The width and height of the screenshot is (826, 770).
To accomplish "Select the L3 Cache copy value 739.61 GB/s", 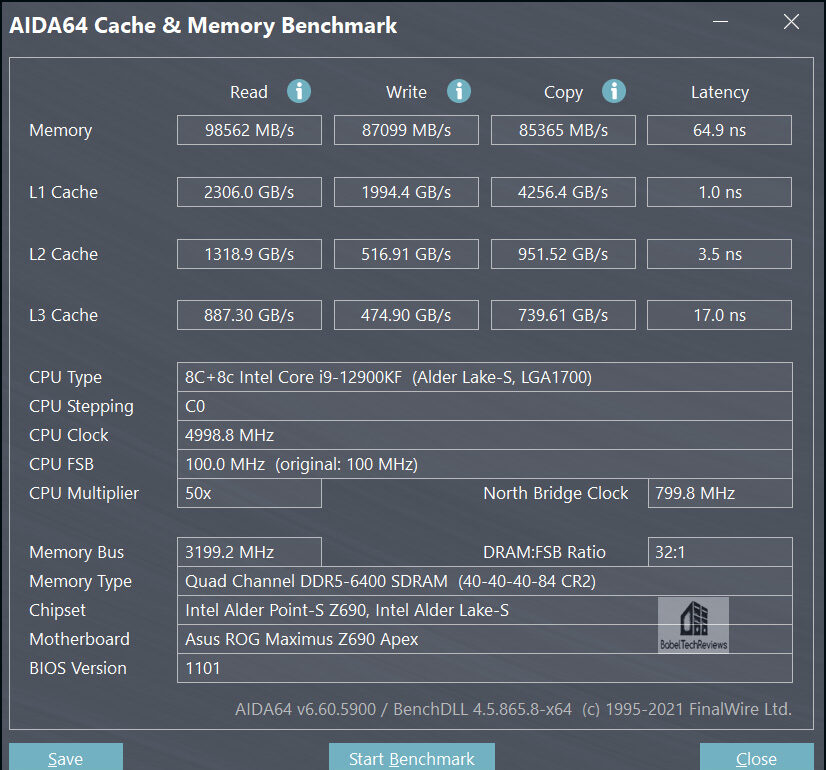I will [563, 315].
